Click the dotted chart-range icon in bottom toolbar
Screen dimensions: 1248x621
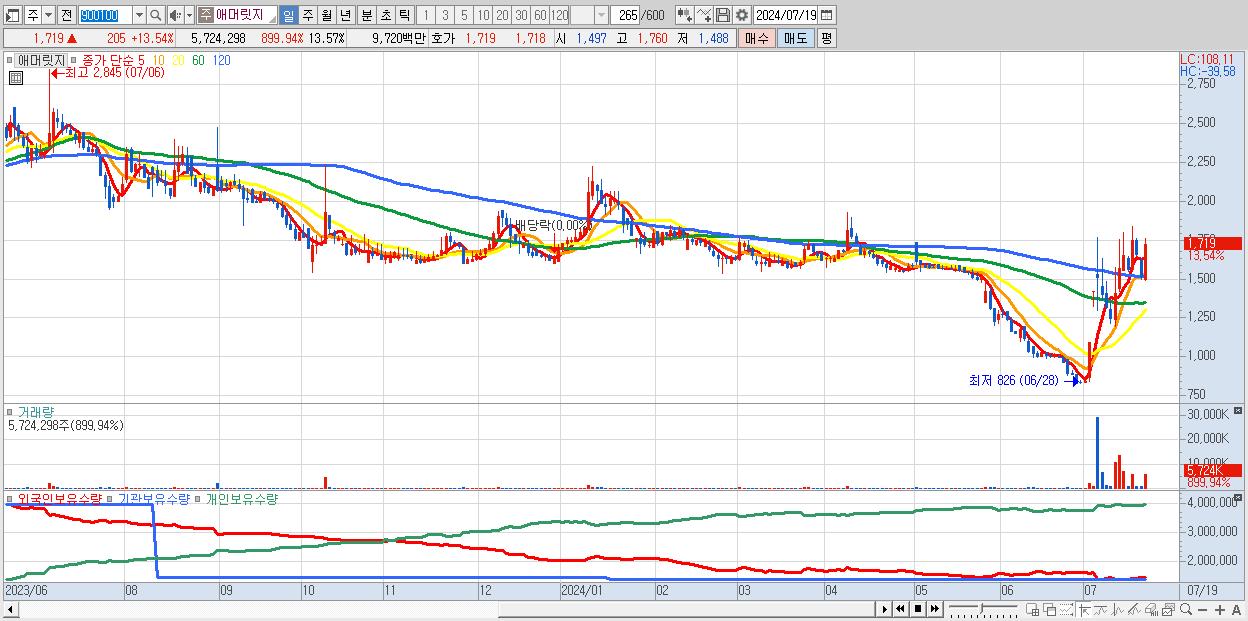click(x=1066, y=609)
